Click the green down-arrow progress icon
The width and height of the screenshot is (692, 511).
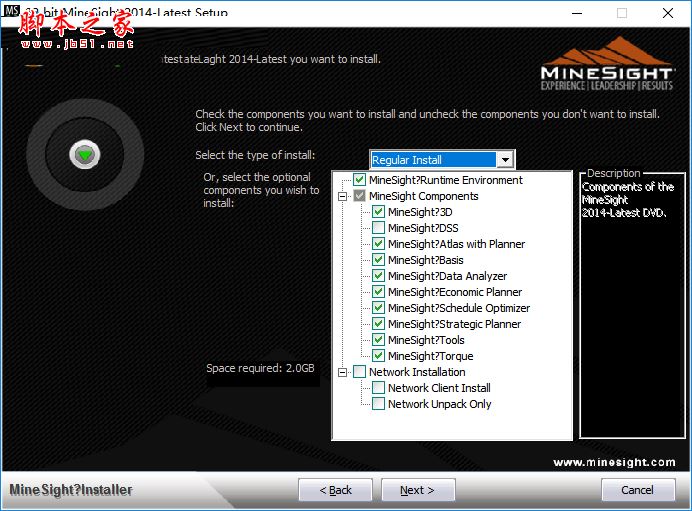(85, 154)
